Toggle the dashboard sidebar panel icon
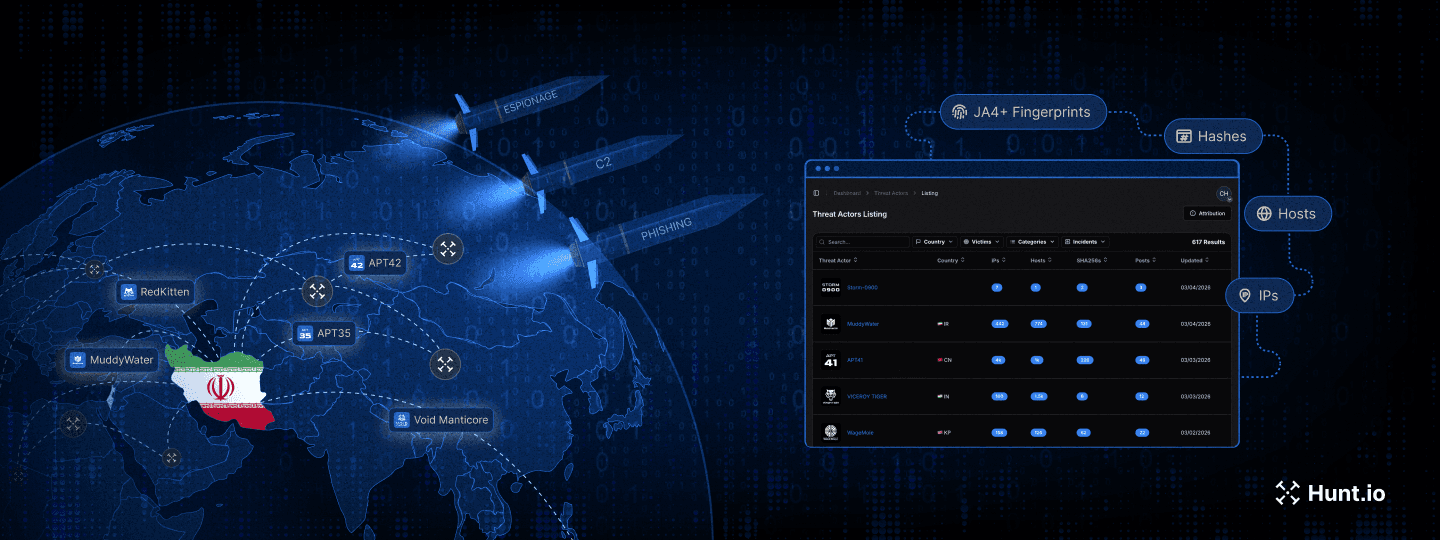The height and width of the screenshot is (540, 1440). tap(816, 193)
